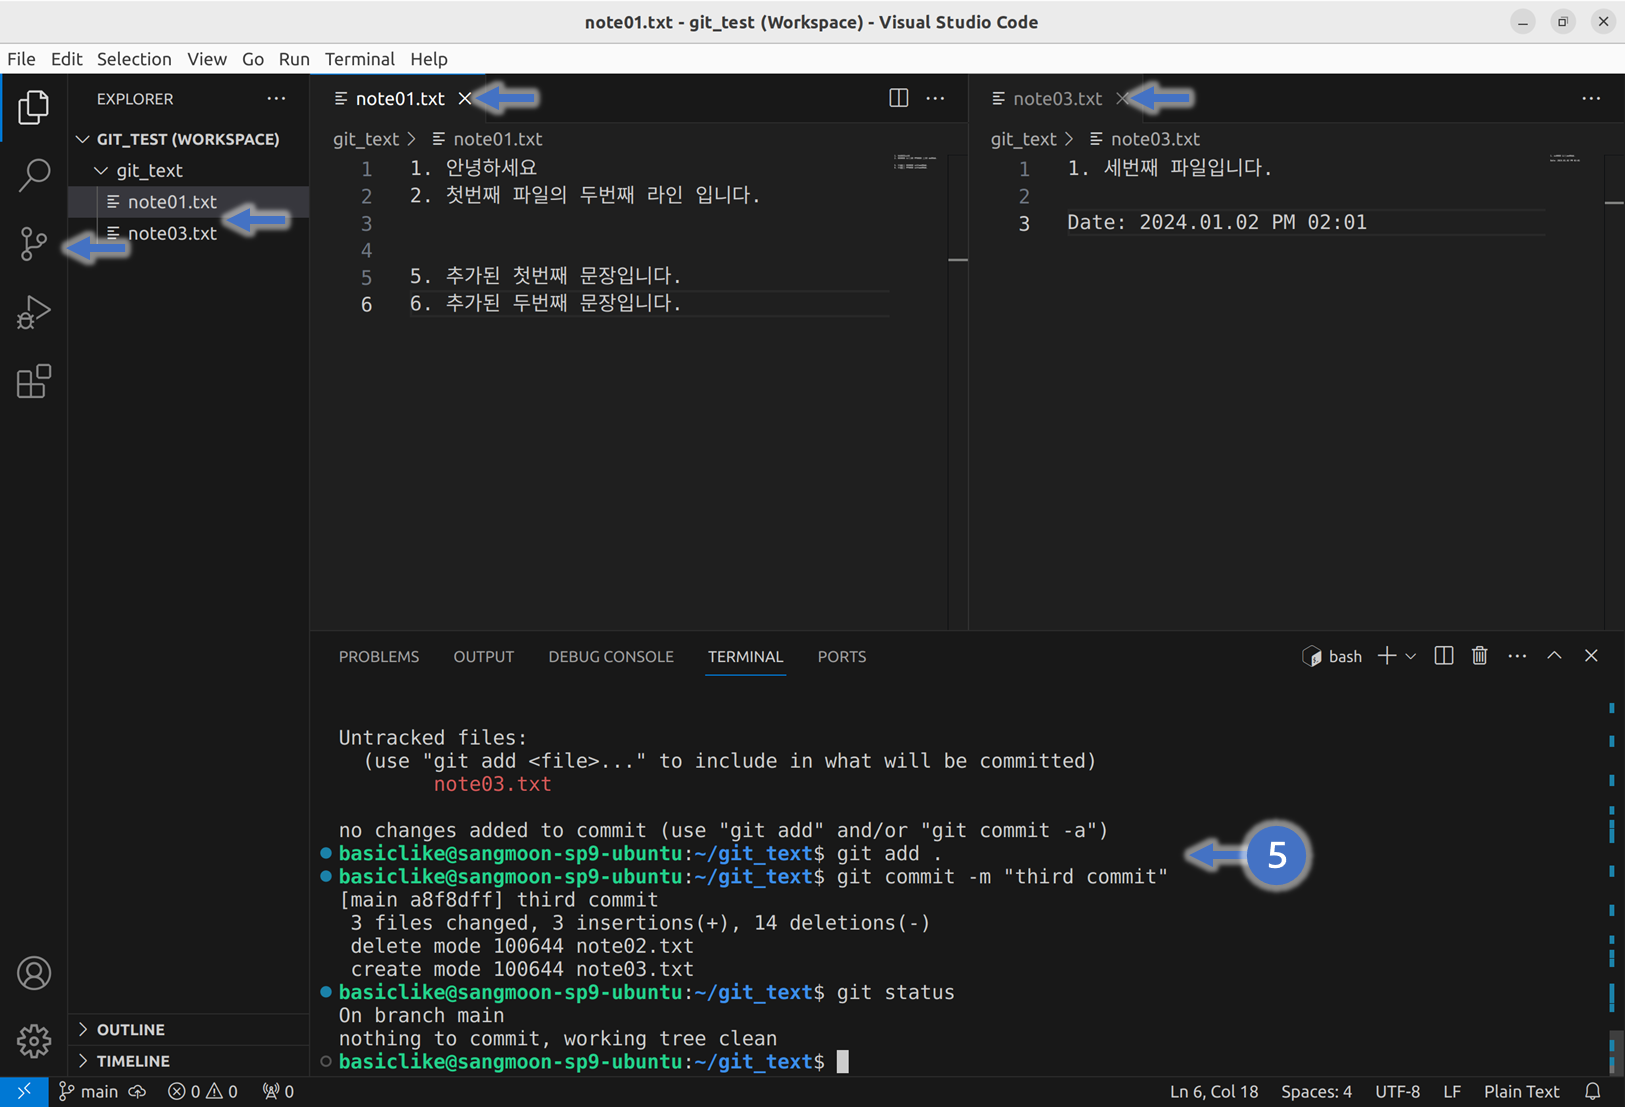Click git_text breadcrumb above note01.txt
1625x1107 pixels.
click(x=366, y=139)
